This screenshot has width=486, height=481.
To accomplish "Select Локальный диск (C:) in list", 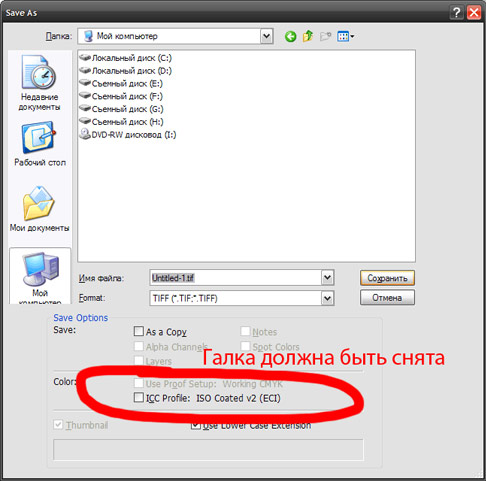I will [126, 58].
